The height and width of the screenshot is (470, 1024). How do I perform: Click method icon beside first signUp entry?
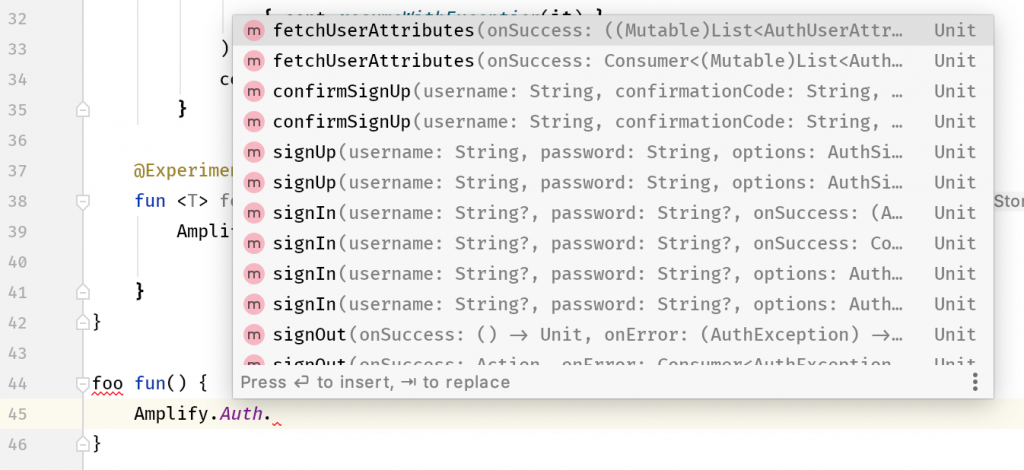pyautogui.click(x=253, y=152)
